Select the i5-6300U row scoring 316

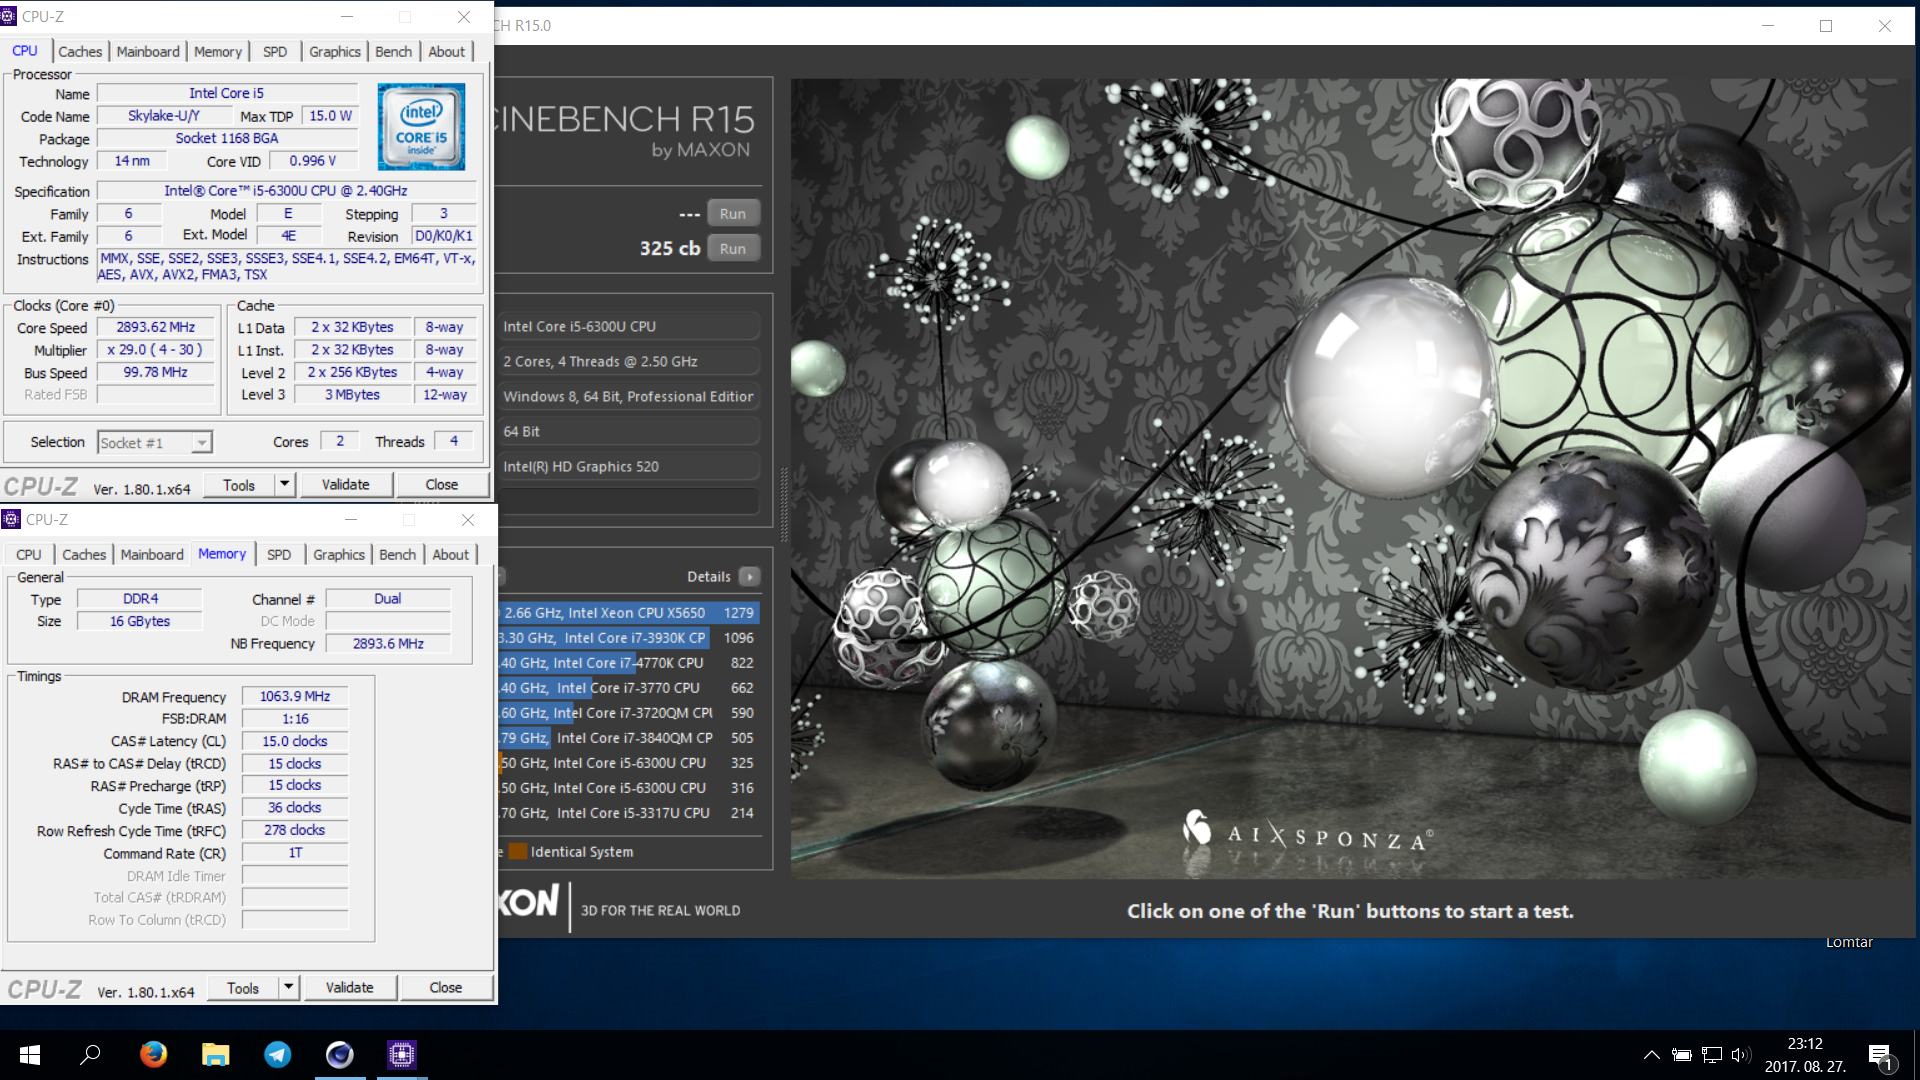click(629, 788)
